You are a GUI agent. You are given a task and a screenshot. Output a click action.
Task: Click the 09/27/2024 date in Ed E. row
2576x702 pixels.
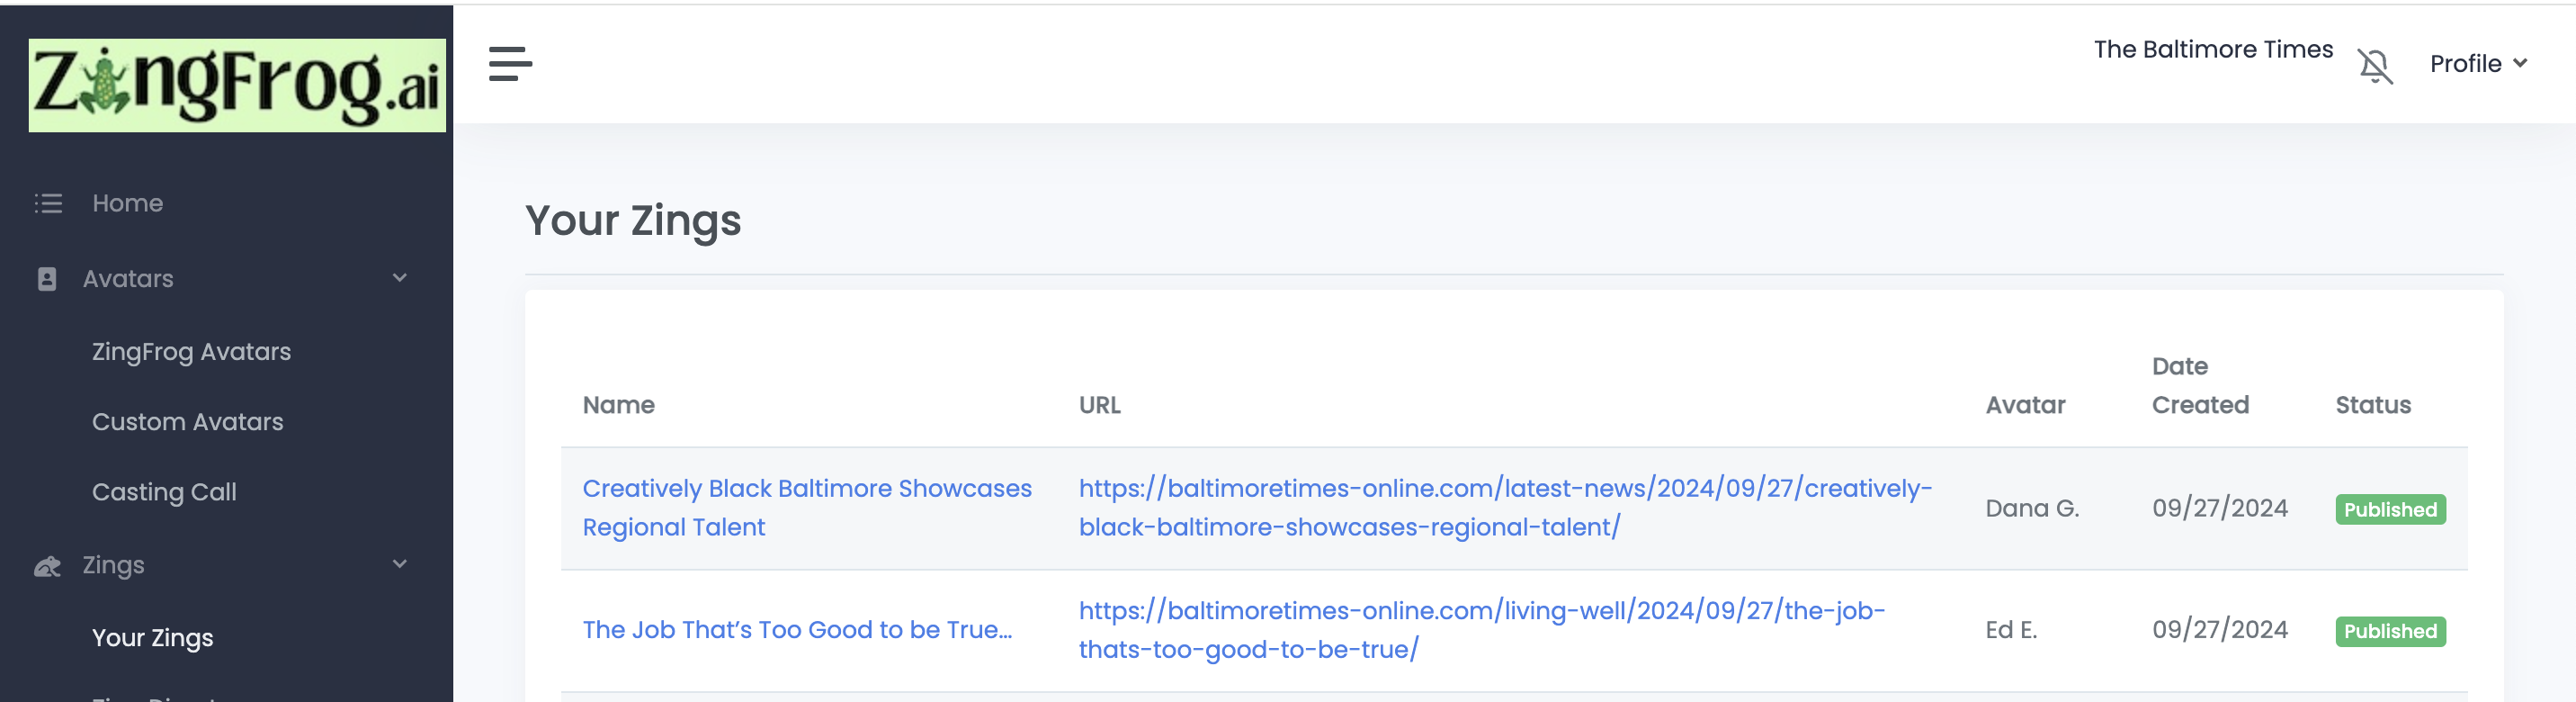click(x=2220, y=630)
